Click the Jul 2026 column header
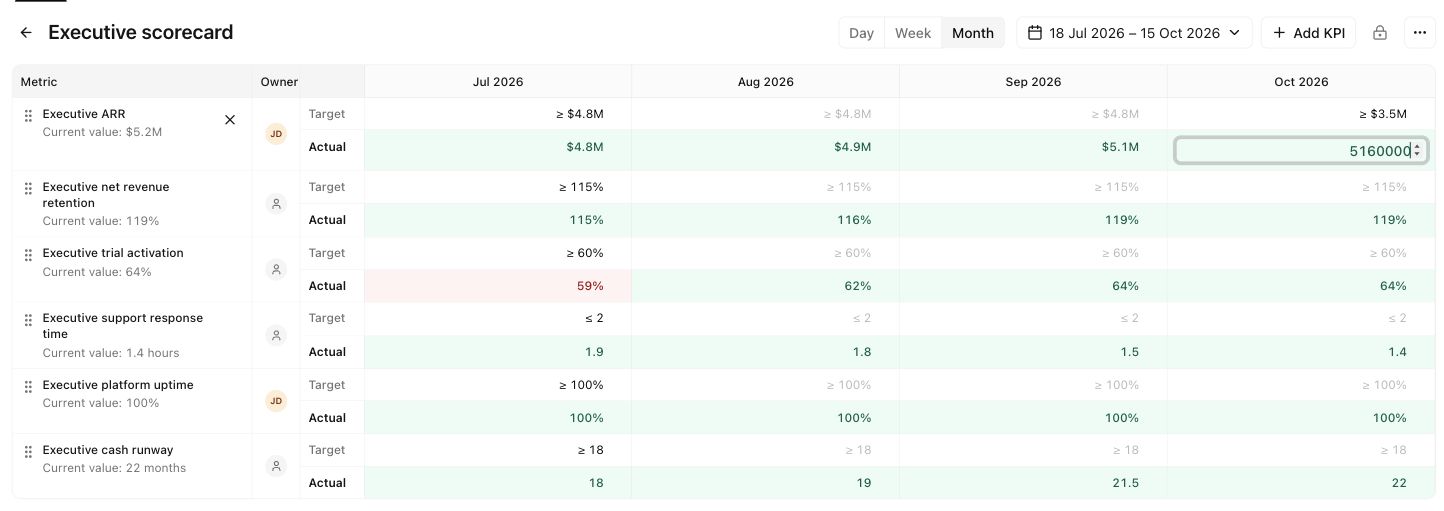1444x511 pixels. tap(498, 82)
